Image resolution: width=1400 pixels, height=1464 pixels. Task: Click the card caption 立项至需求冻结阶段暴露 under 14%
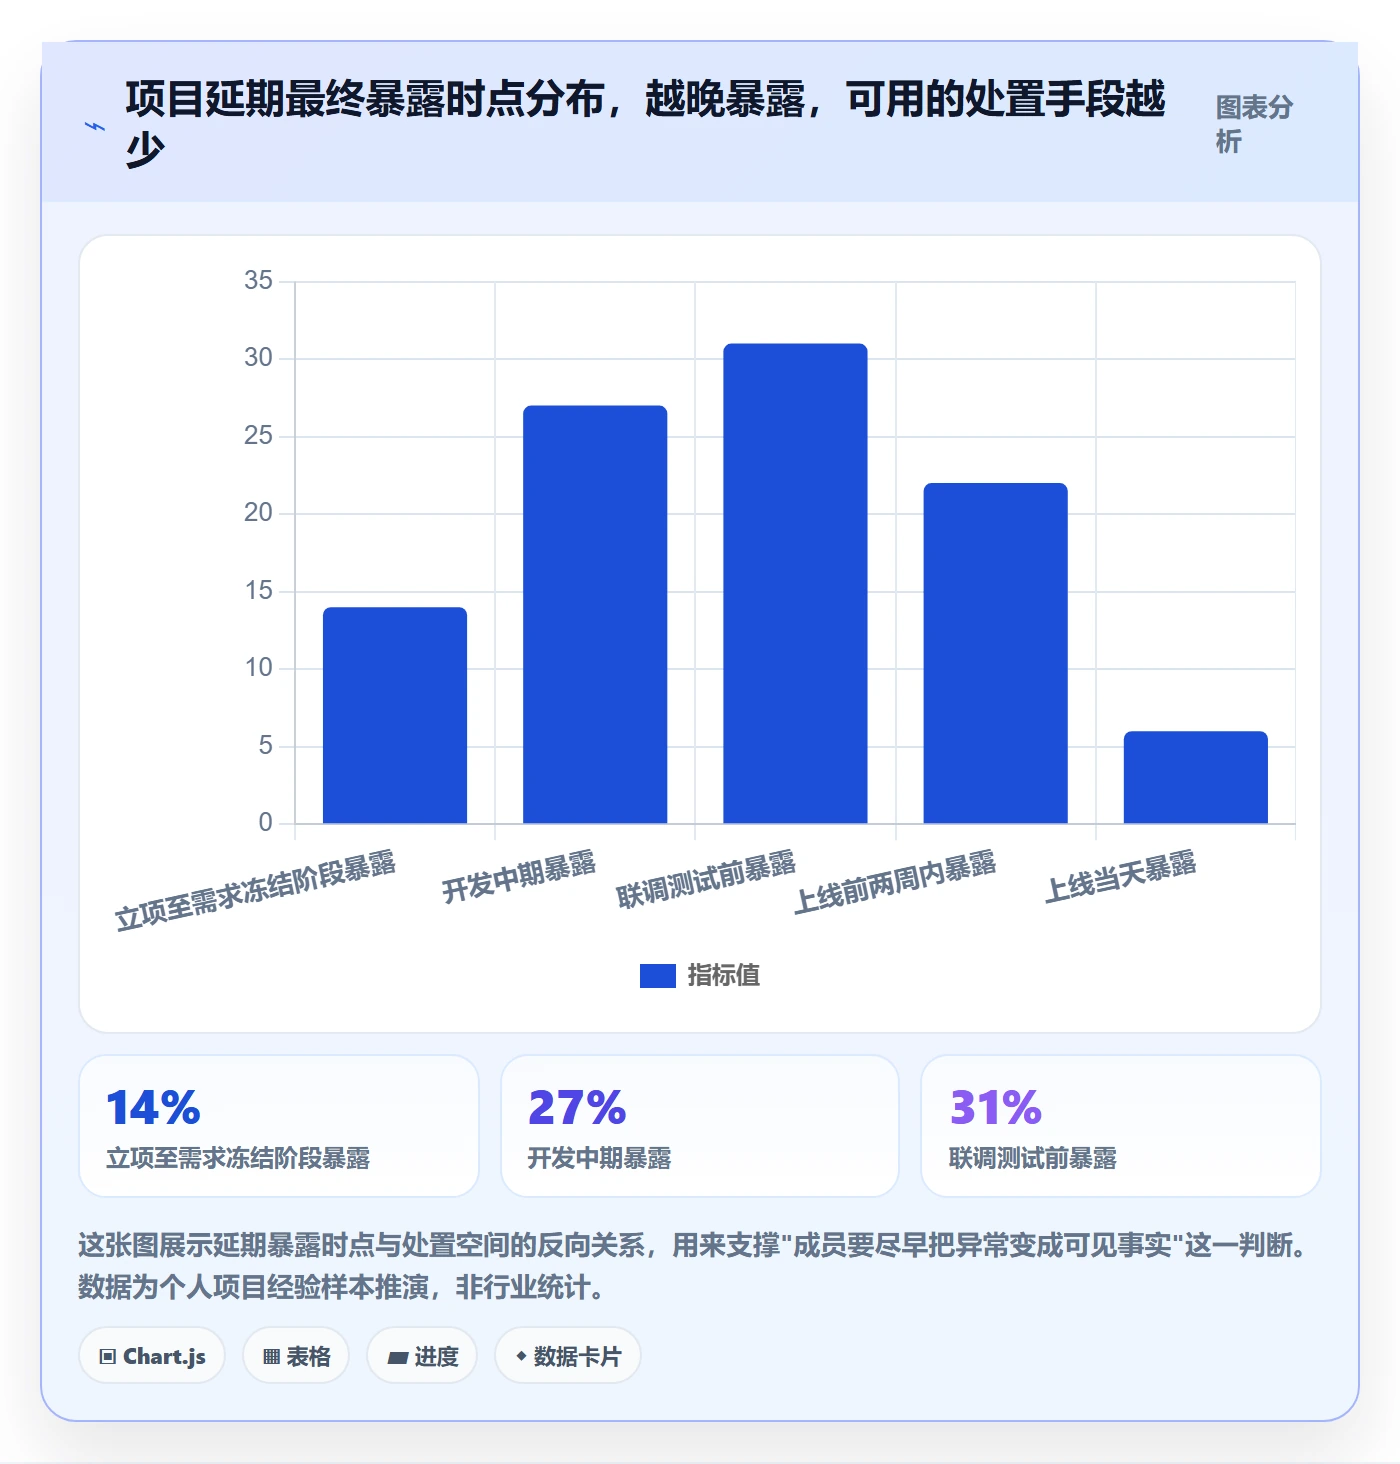point(238,1158)
